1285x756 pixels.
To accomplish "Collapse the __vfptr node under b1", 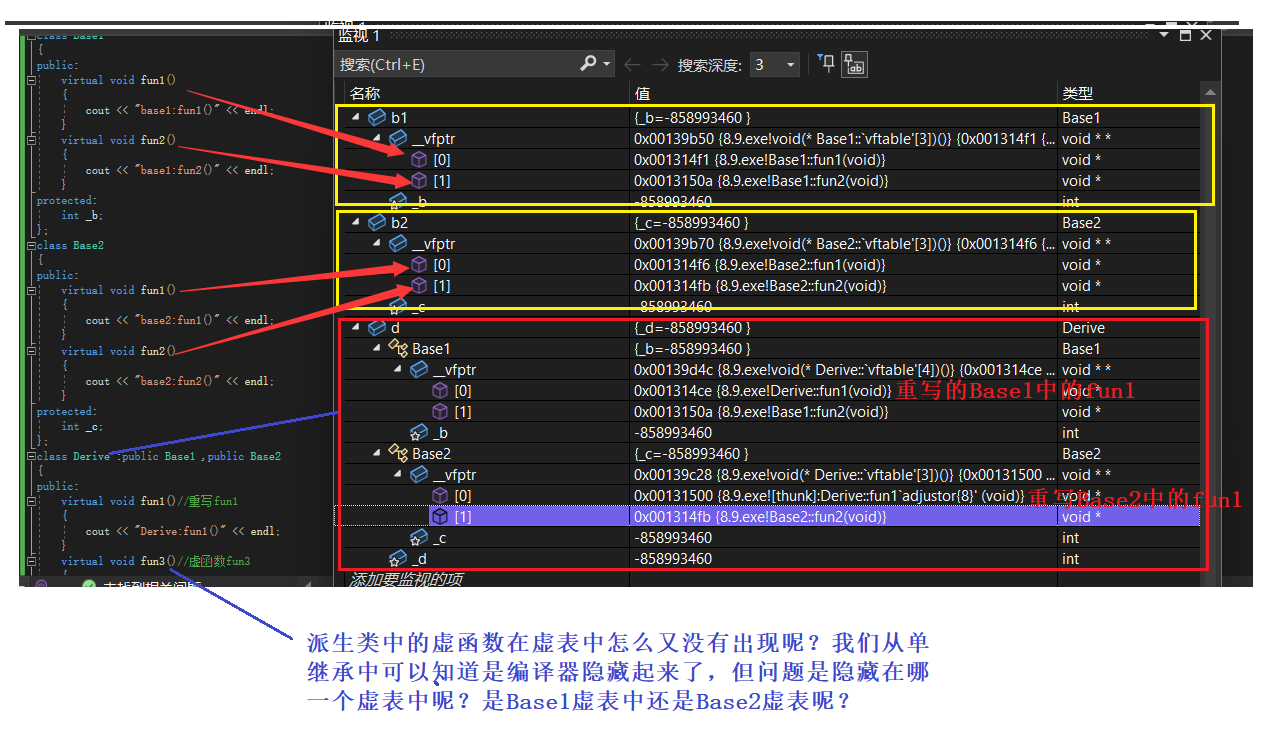I will coord(377,139).
